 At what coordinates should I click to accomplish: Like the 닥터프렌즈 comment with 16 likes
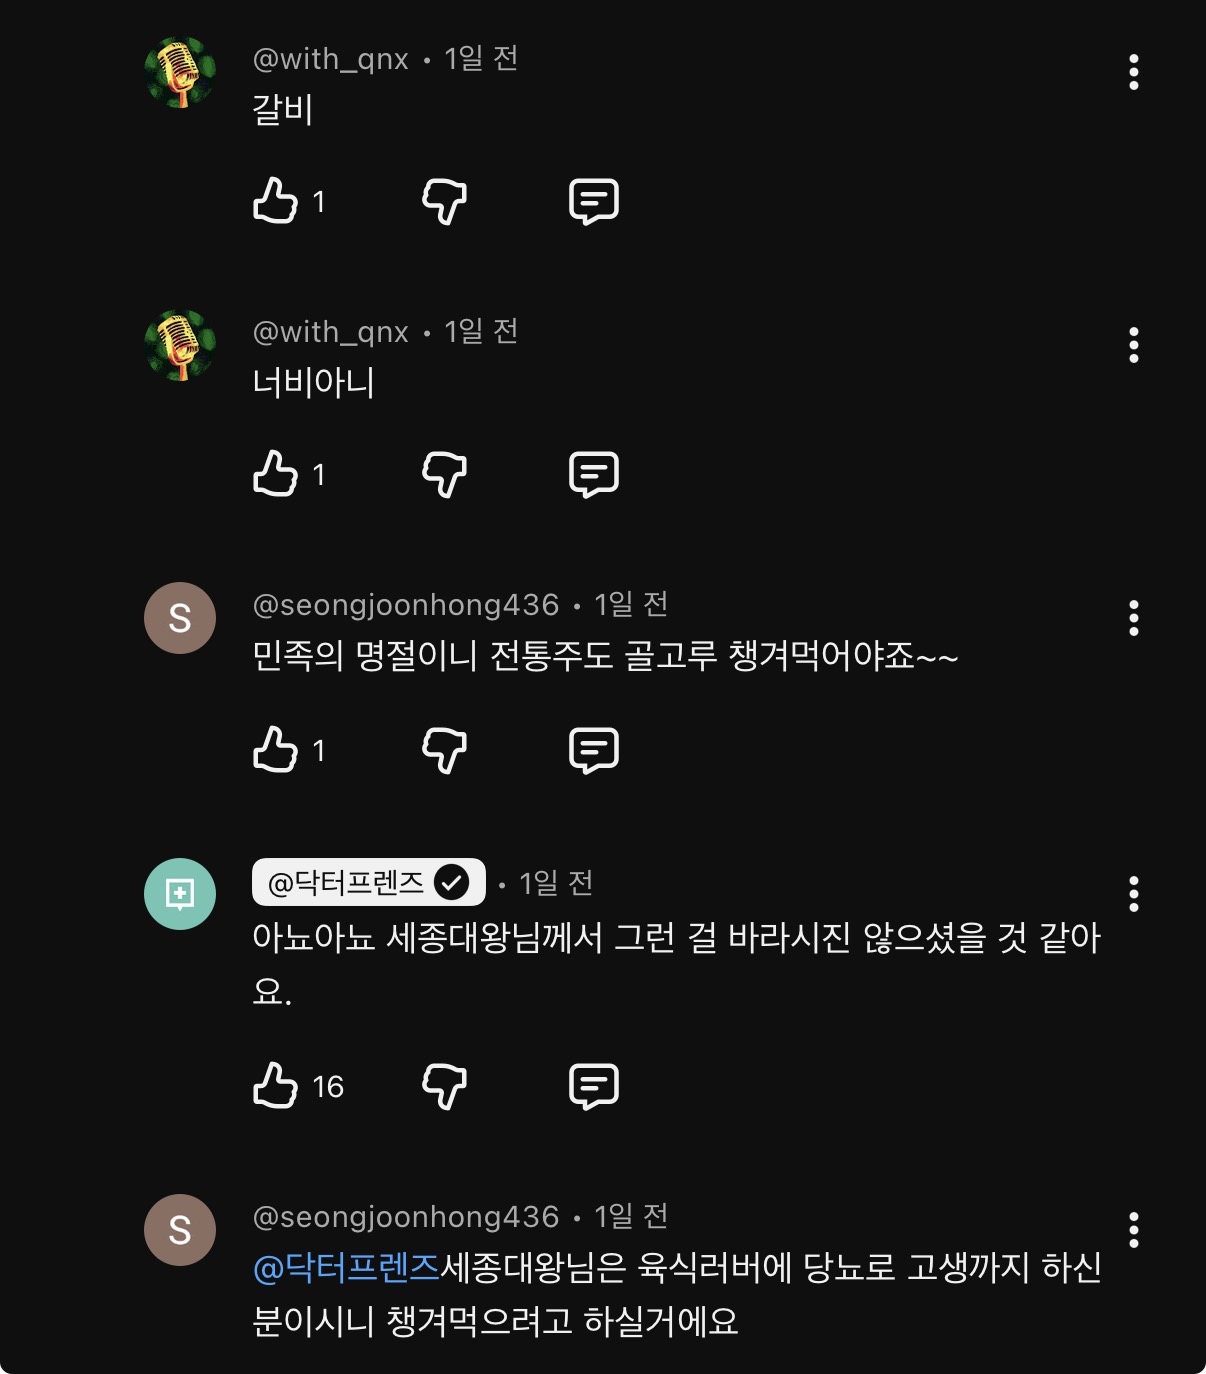coord(275,1086)
